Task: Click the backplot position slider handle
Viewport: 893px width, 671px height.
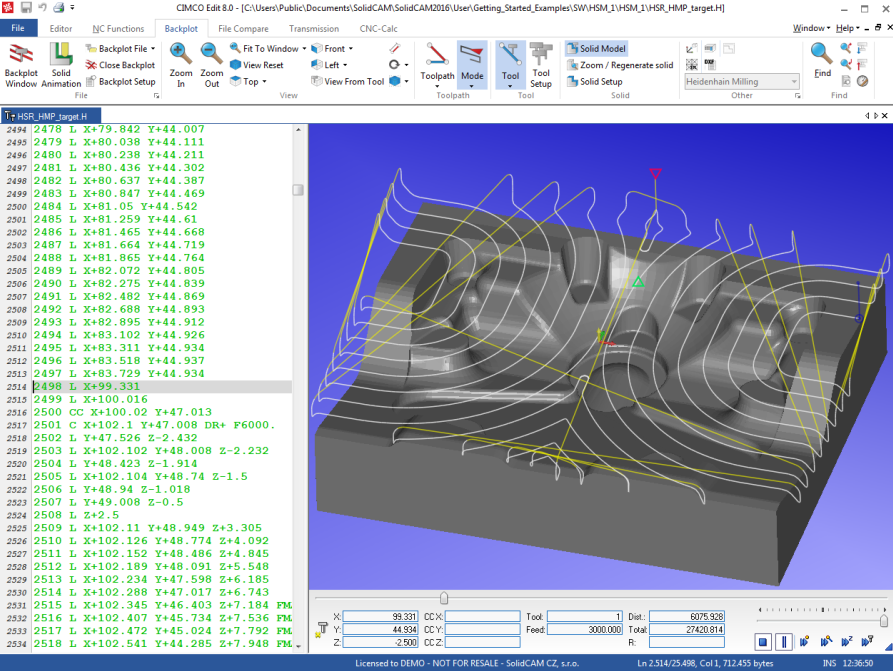Action: tap(444, 598)
